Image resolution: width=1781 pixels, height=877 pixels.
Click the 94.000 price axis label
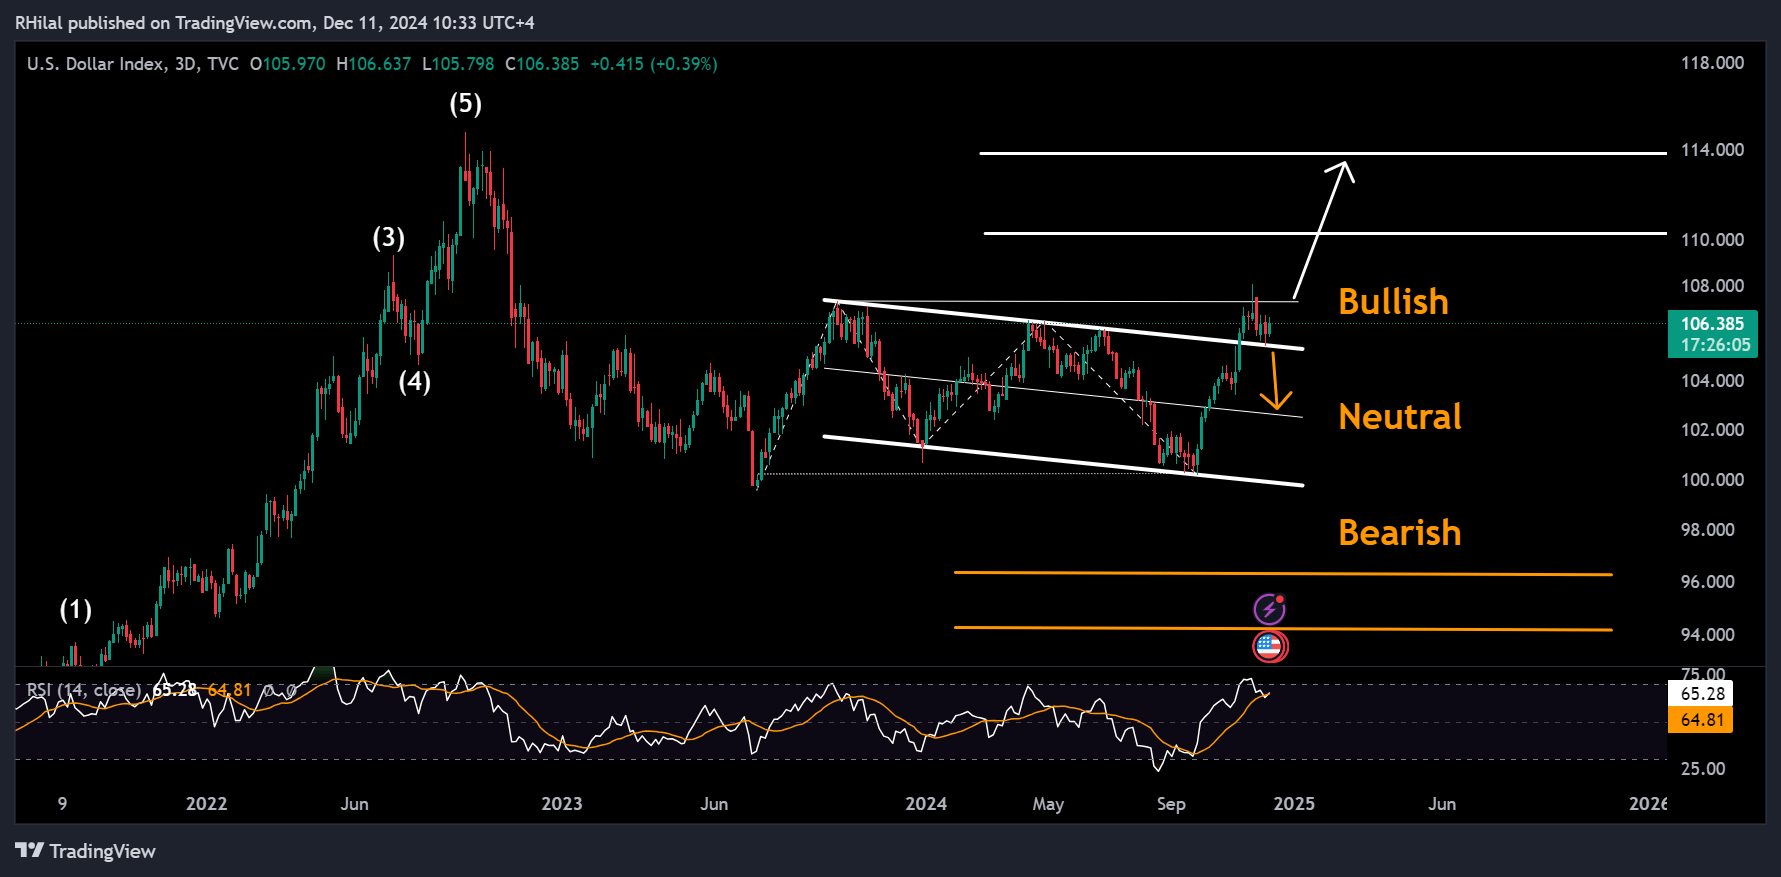pos(1708,635)
